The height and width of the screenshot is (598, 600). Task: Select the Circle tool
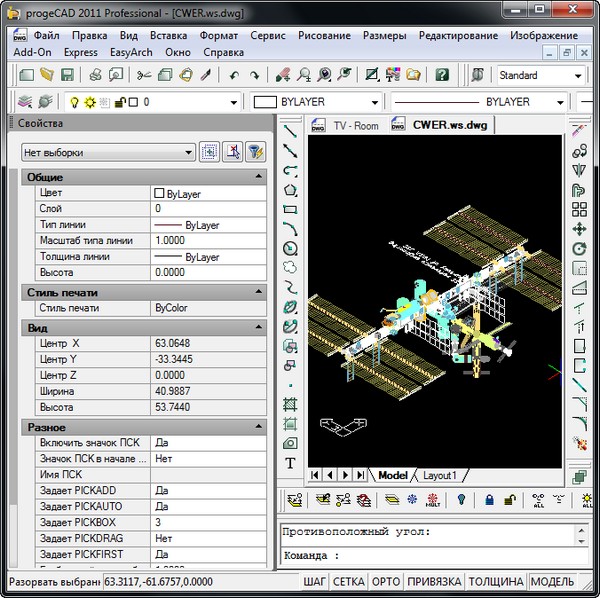coord(290,248)
